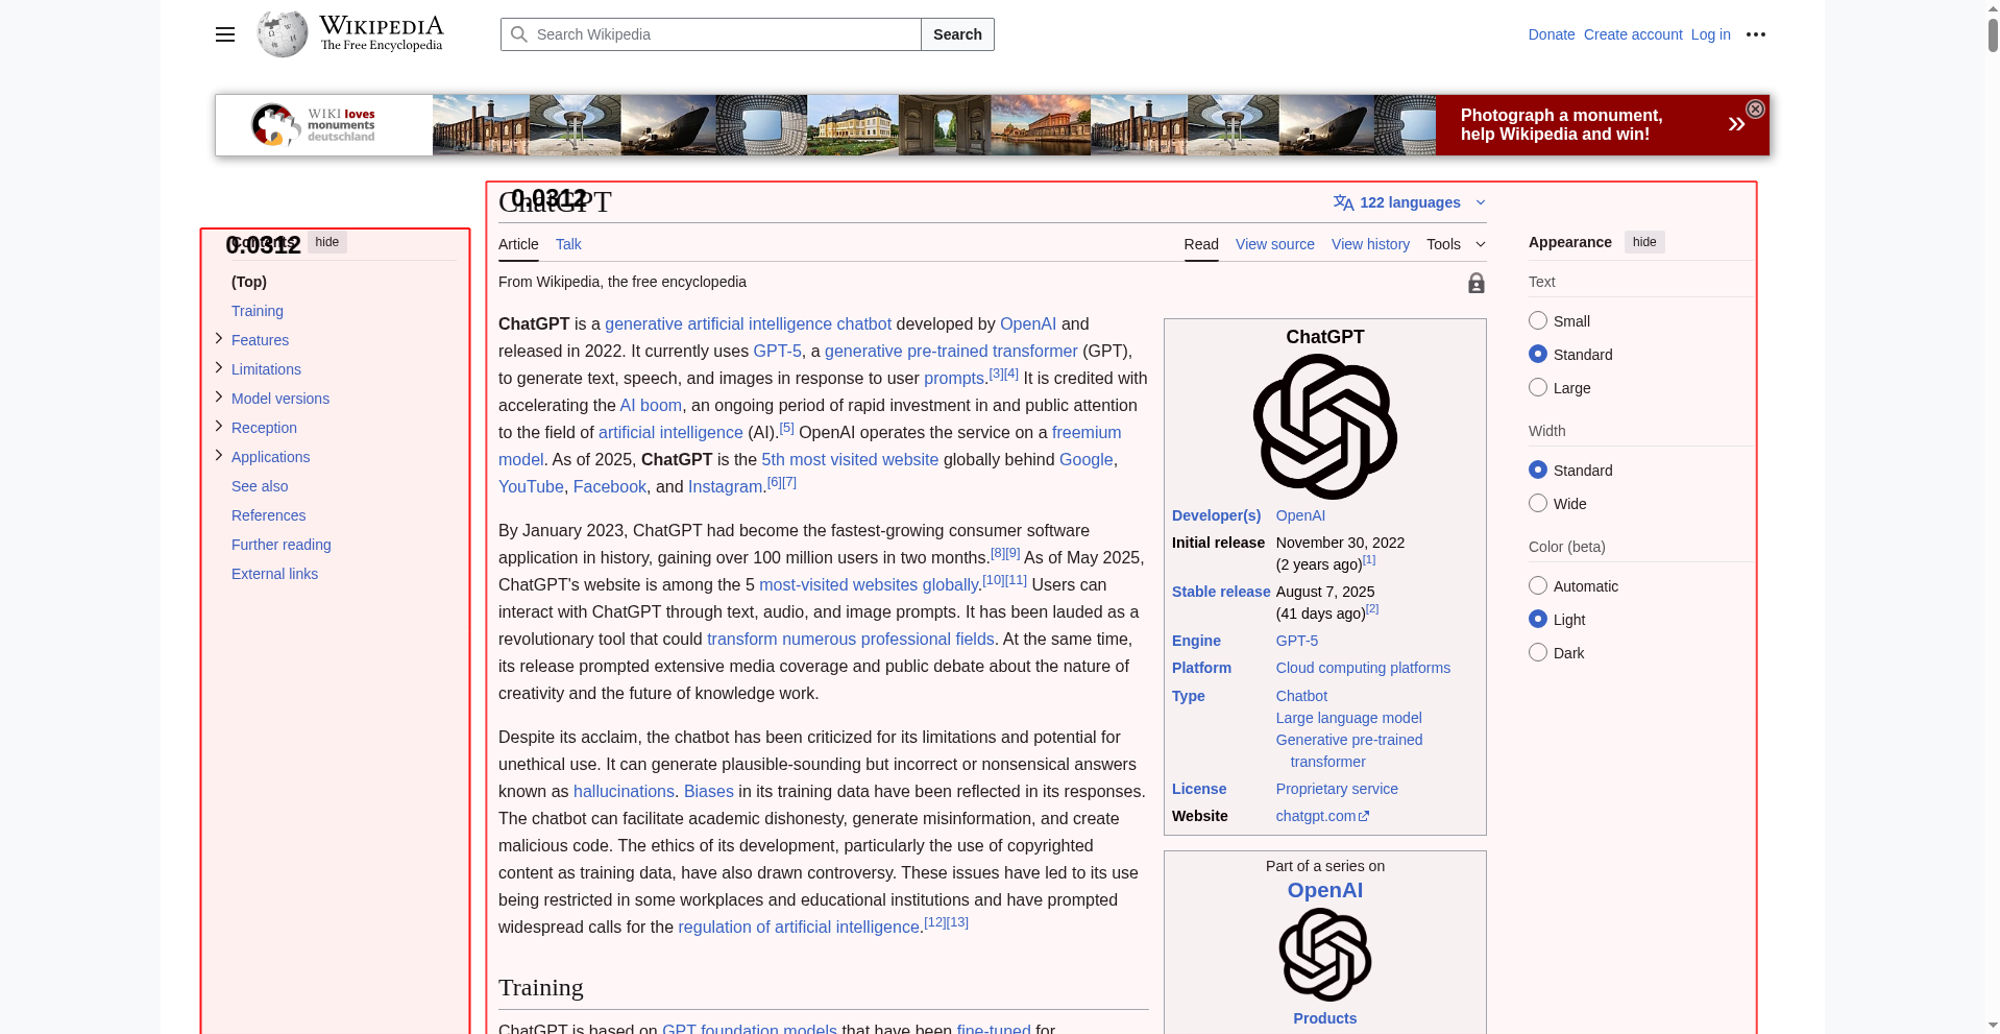
Task: Click the ChatGPT logo in infobox
Action: point(1325,427)
